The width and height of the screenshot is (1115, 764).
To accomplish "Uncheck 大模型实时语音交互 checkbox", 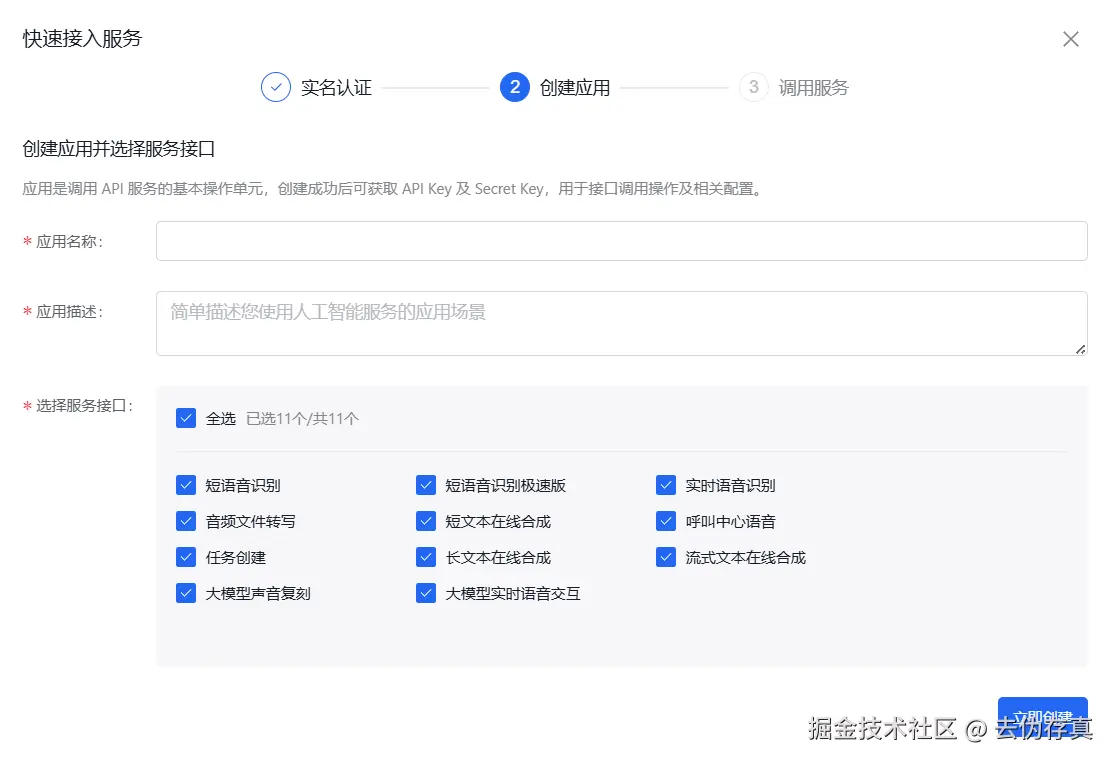I will coord(426,593).
